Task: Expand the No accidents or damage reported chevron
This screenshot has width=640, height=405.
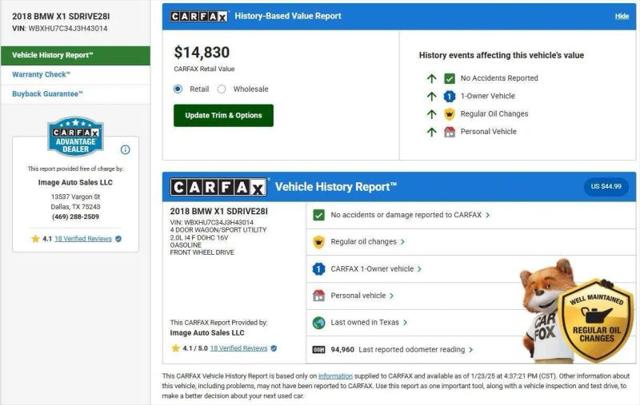Action: [487, 215]
